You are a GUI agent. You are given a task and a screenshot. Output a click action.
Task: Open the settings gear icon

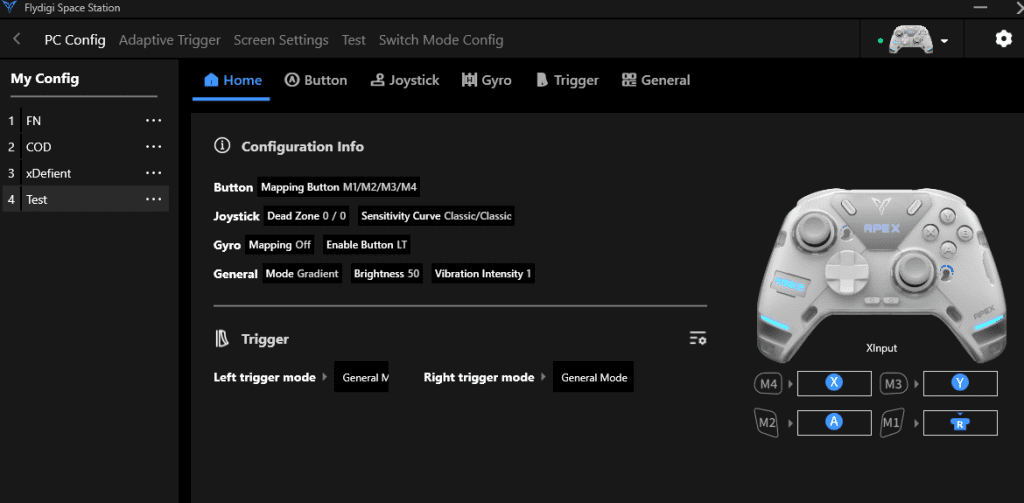coord(1003,39)
